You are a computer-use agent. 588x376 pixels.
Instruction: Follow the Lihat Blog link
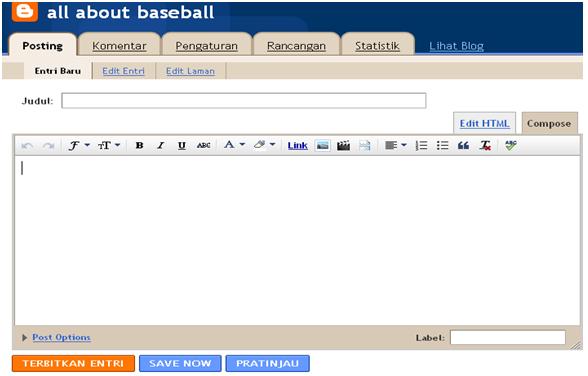click(456, 46)
